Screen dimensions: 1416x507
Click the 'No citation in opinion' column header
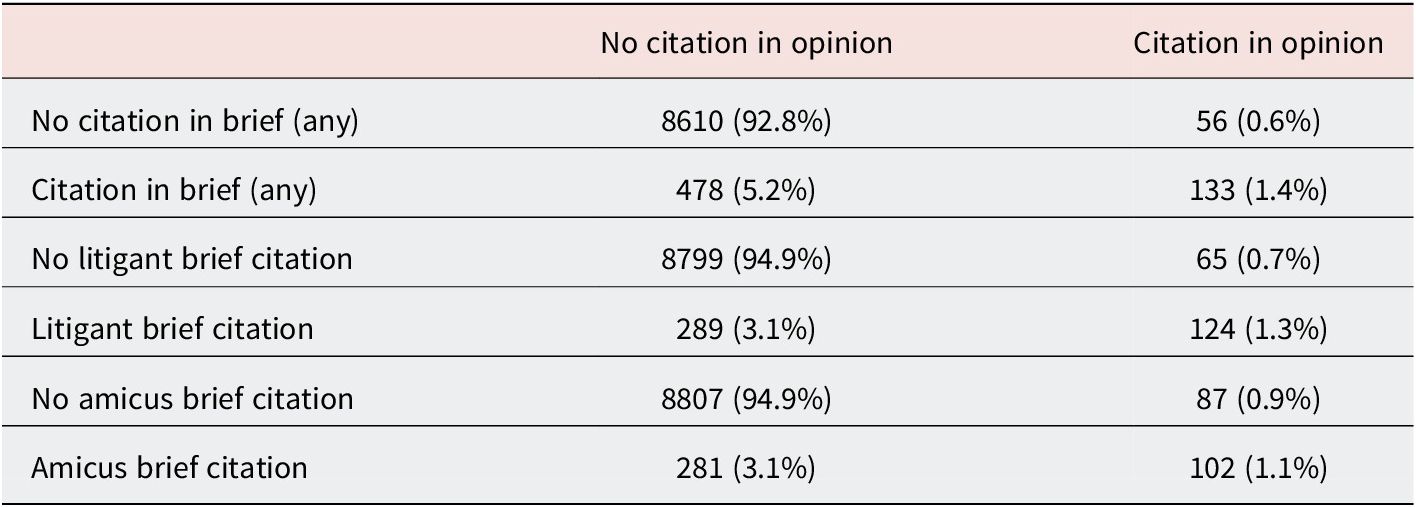coord(746,43)
